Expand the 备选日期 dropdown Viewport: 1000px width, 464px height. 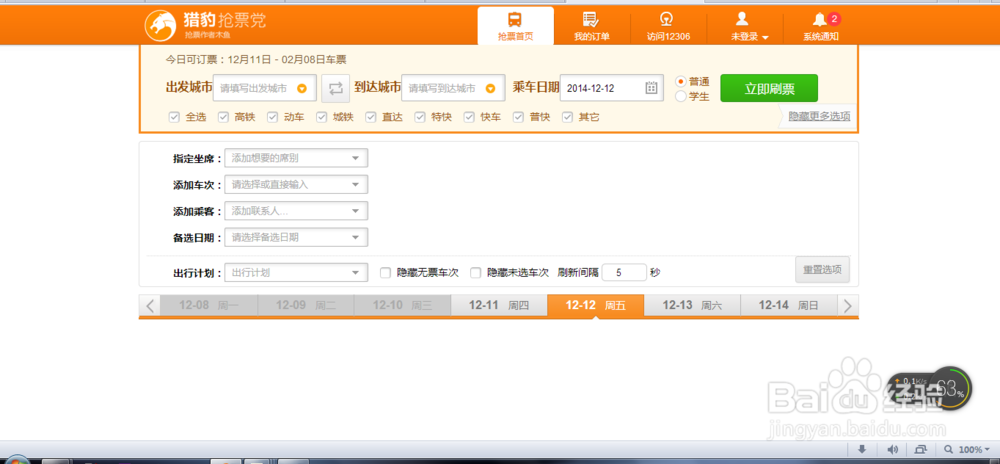click(296, 237)
